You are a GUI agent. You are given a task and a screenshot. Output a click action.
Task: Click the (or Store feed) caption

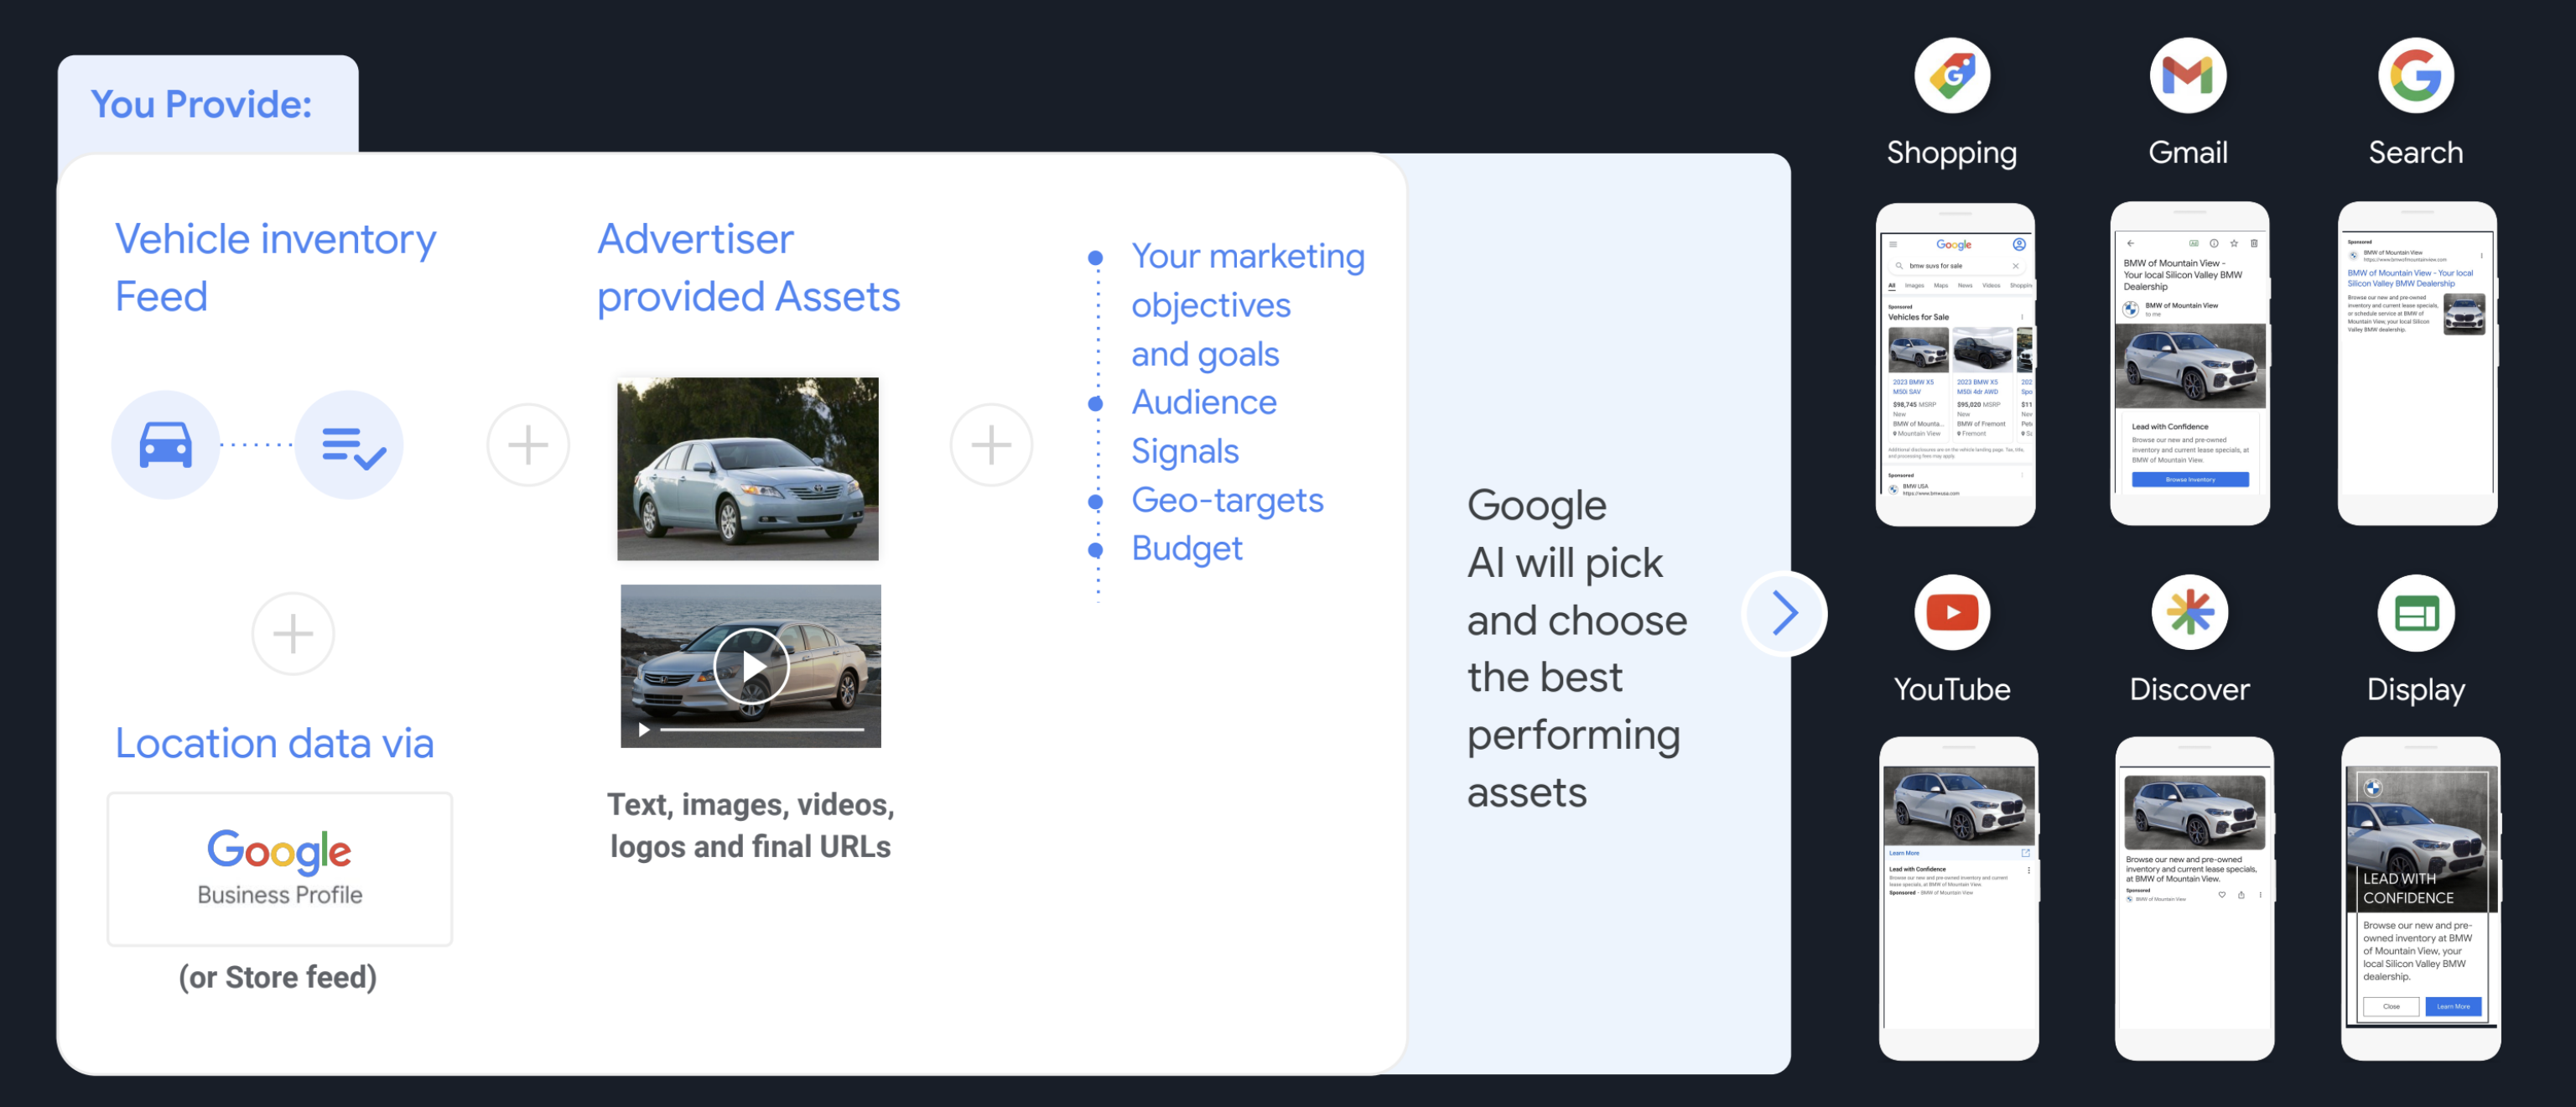(278, 977)
